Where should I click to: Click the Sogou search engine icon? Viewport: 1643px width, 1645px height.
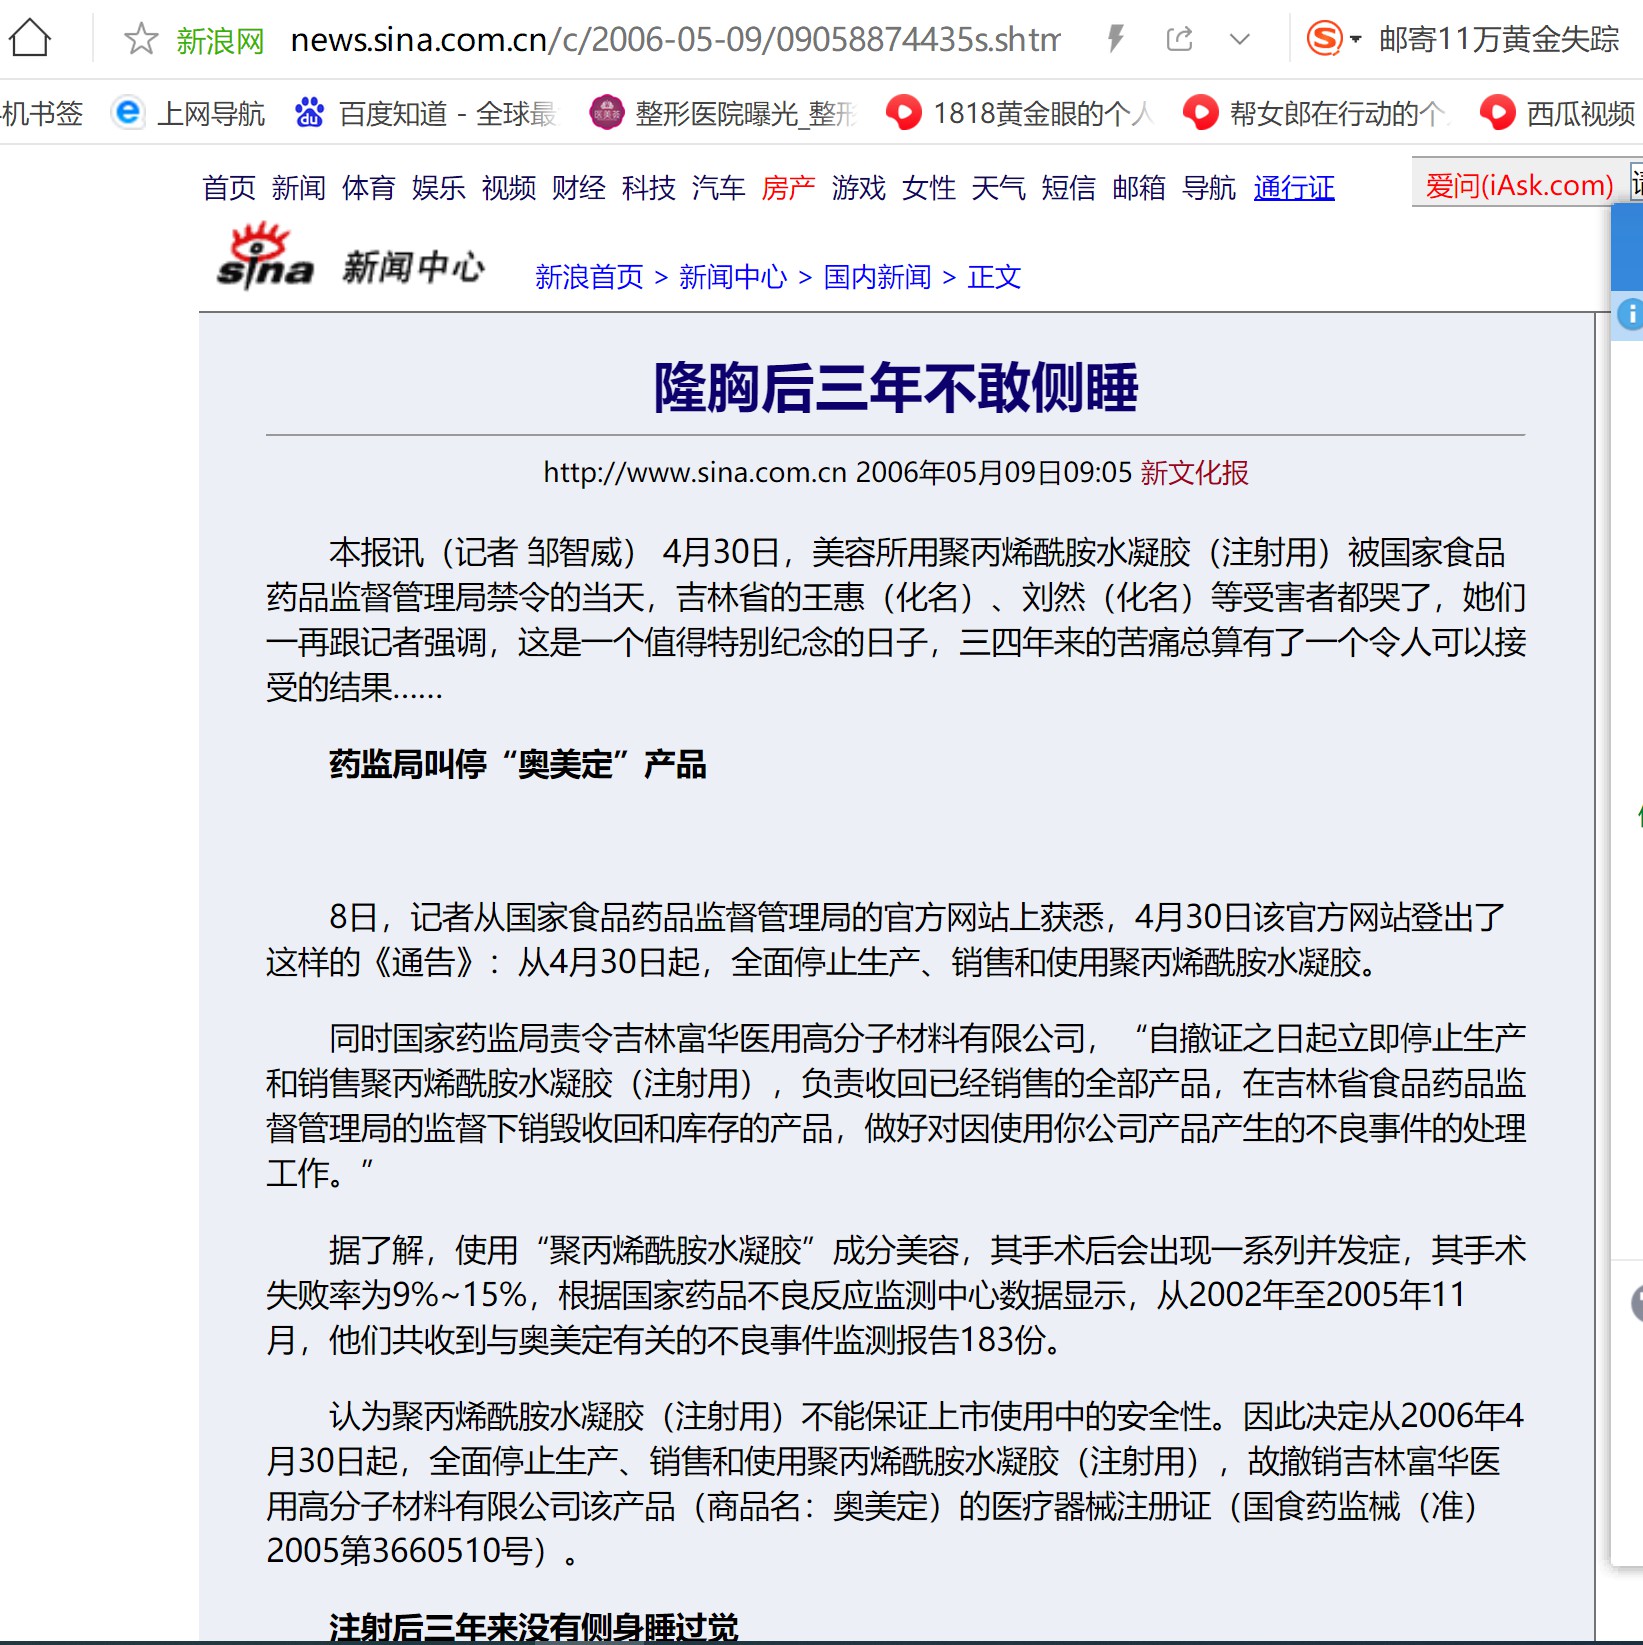click(x=1325, y=39)
